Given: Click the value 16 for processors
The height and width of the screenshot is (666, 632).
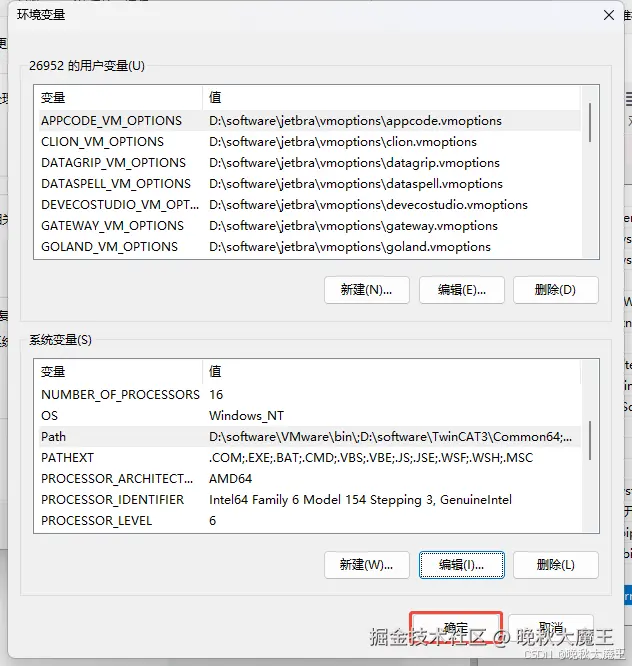Looking at the screenshot, I should pyautogui.click(x=216, y=395).
